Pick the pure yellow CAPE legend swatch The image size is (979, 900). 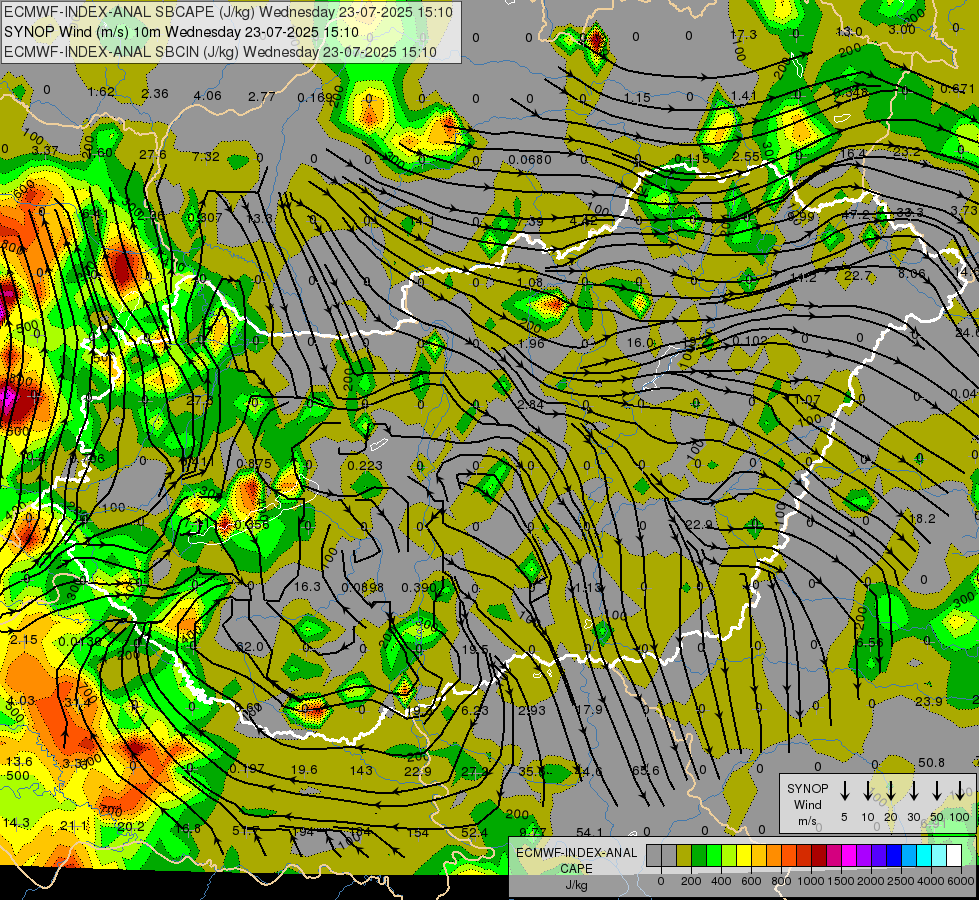click(744, 856)
